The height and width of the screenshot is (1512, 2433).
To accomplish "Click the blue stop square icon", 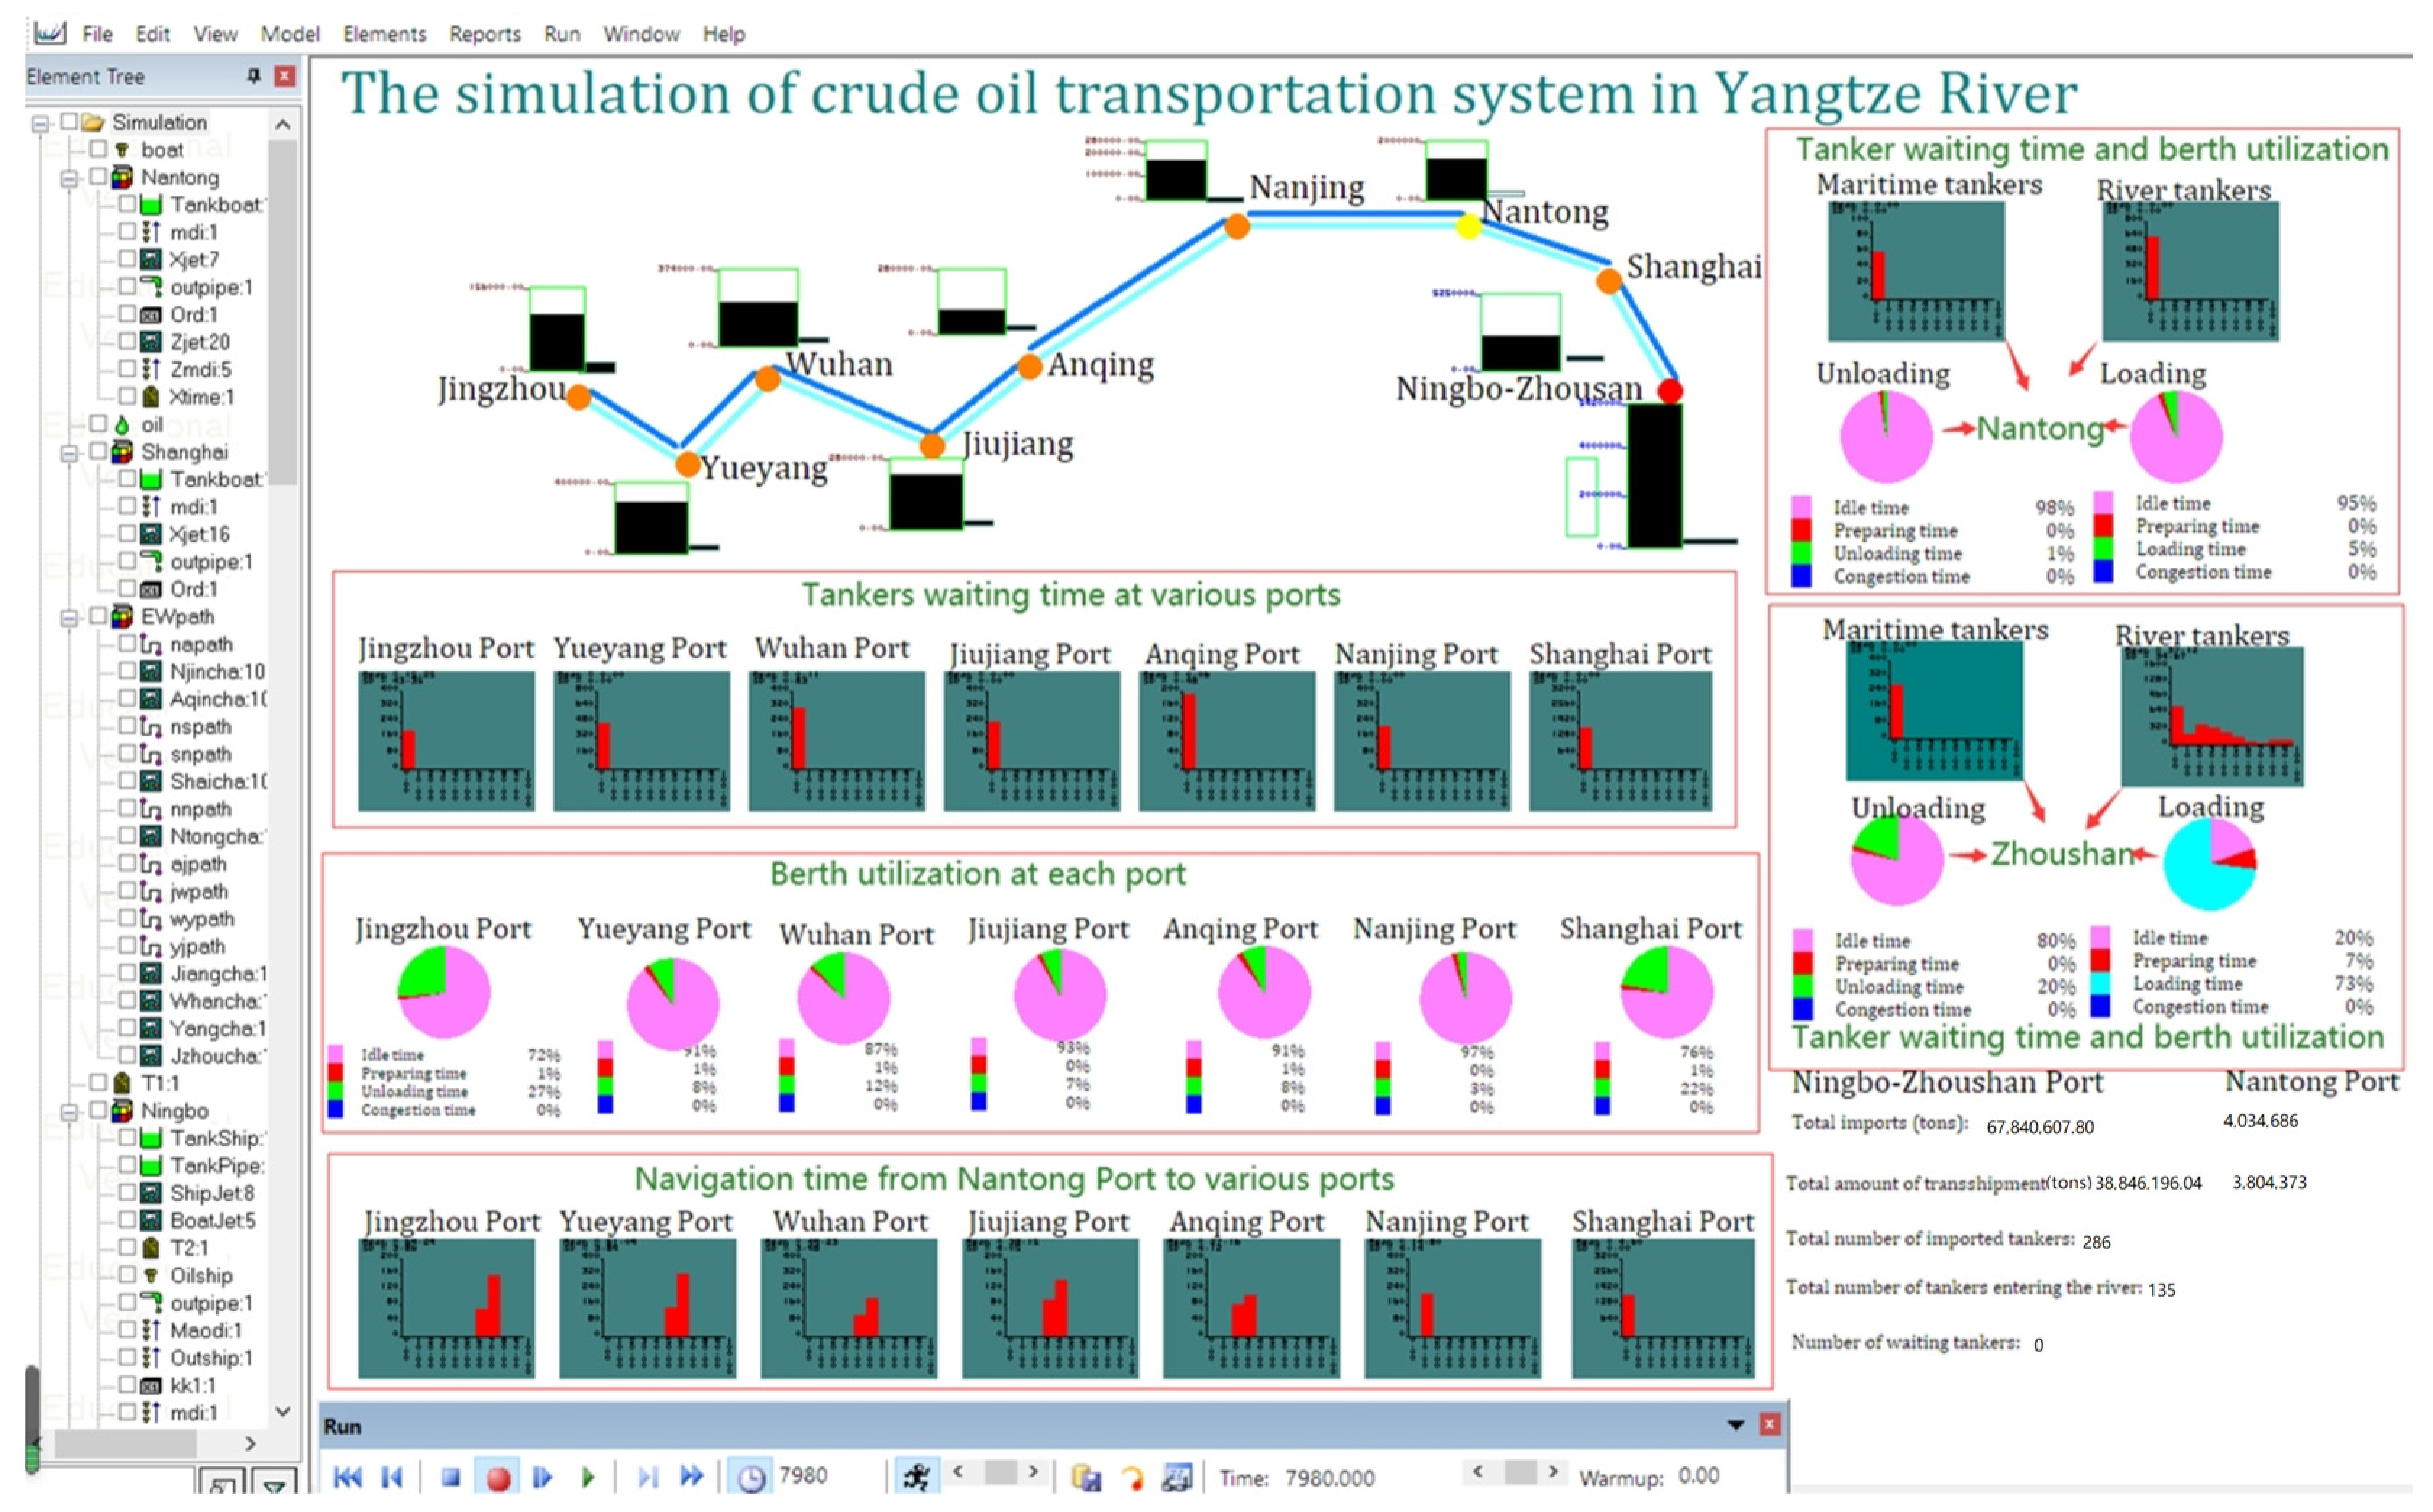I will coord(450,1477).
